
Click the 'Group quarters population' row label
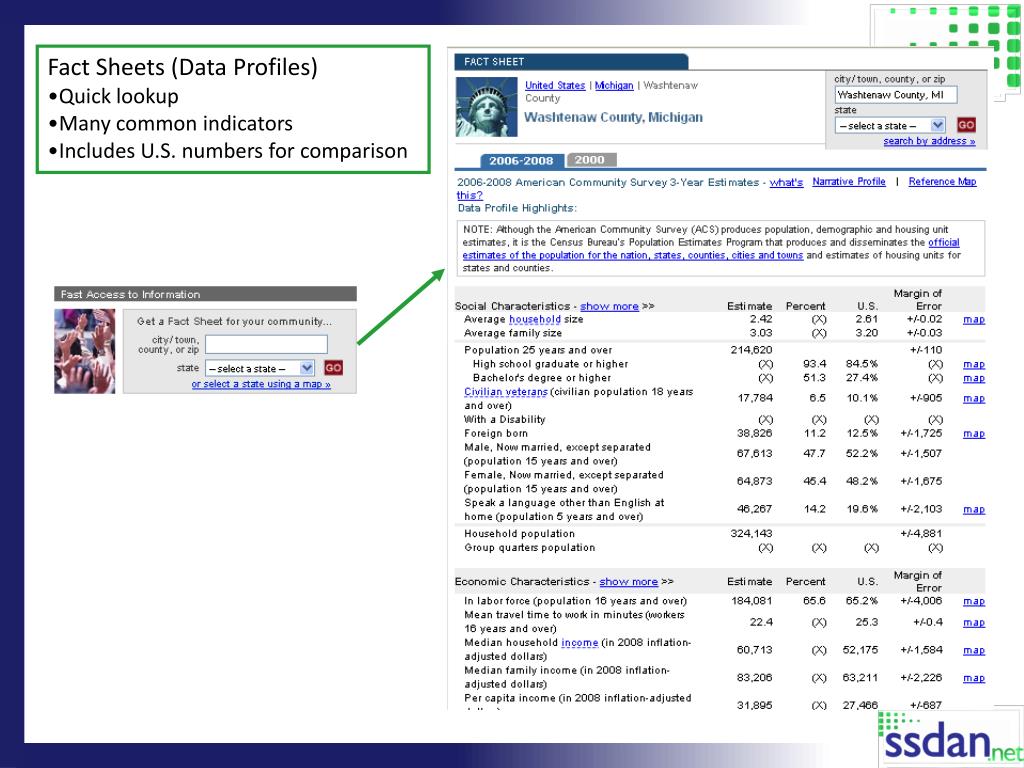(530, 548)
